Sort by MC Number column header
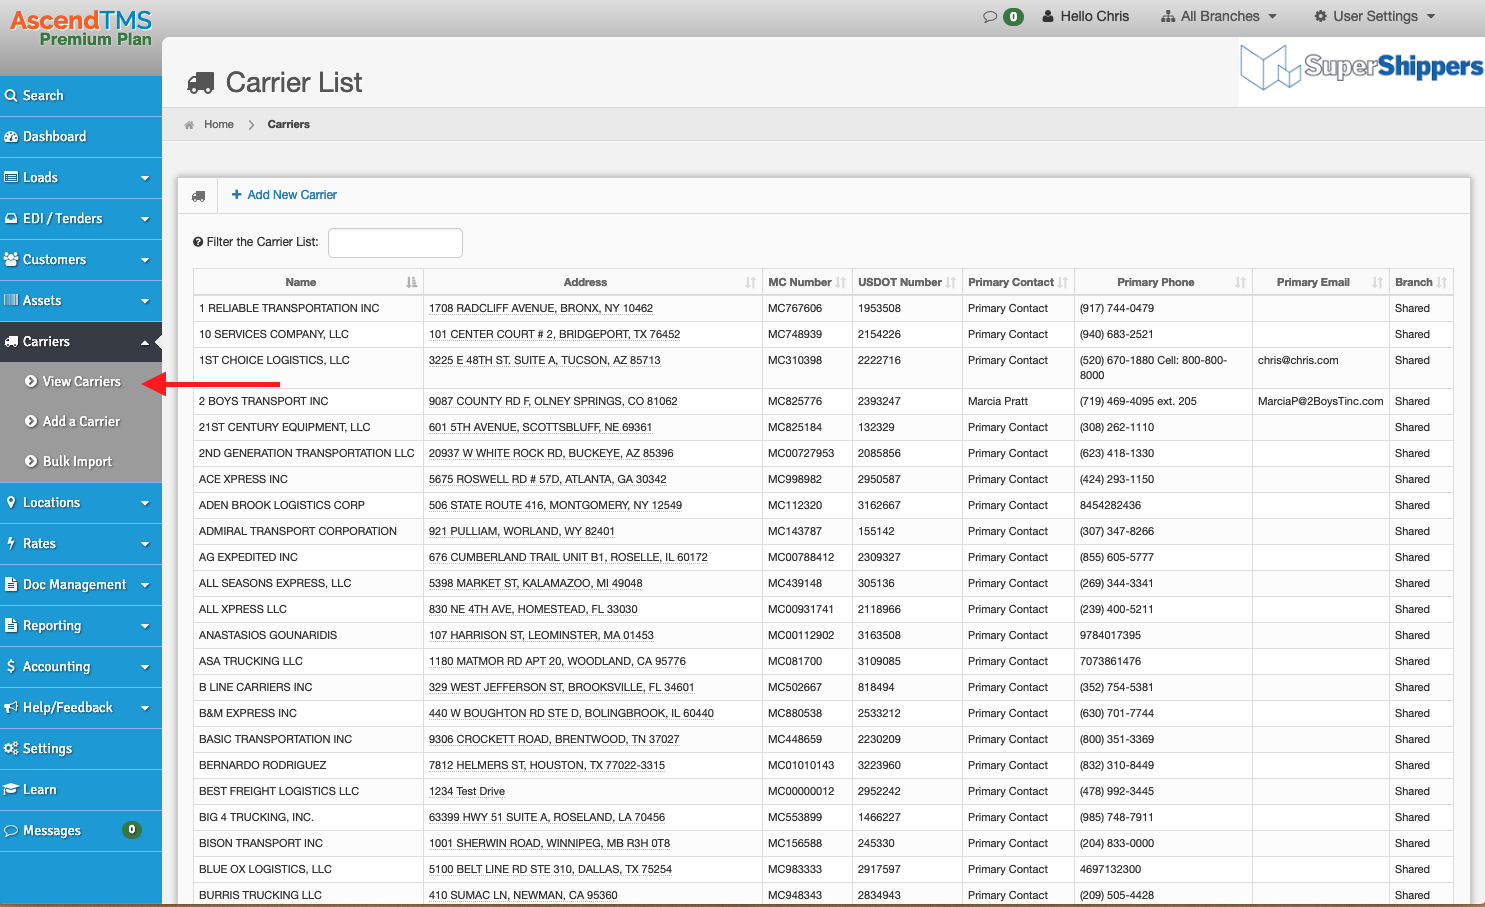The width and height of the screenshot is (1485, 907). coord(807,282)
